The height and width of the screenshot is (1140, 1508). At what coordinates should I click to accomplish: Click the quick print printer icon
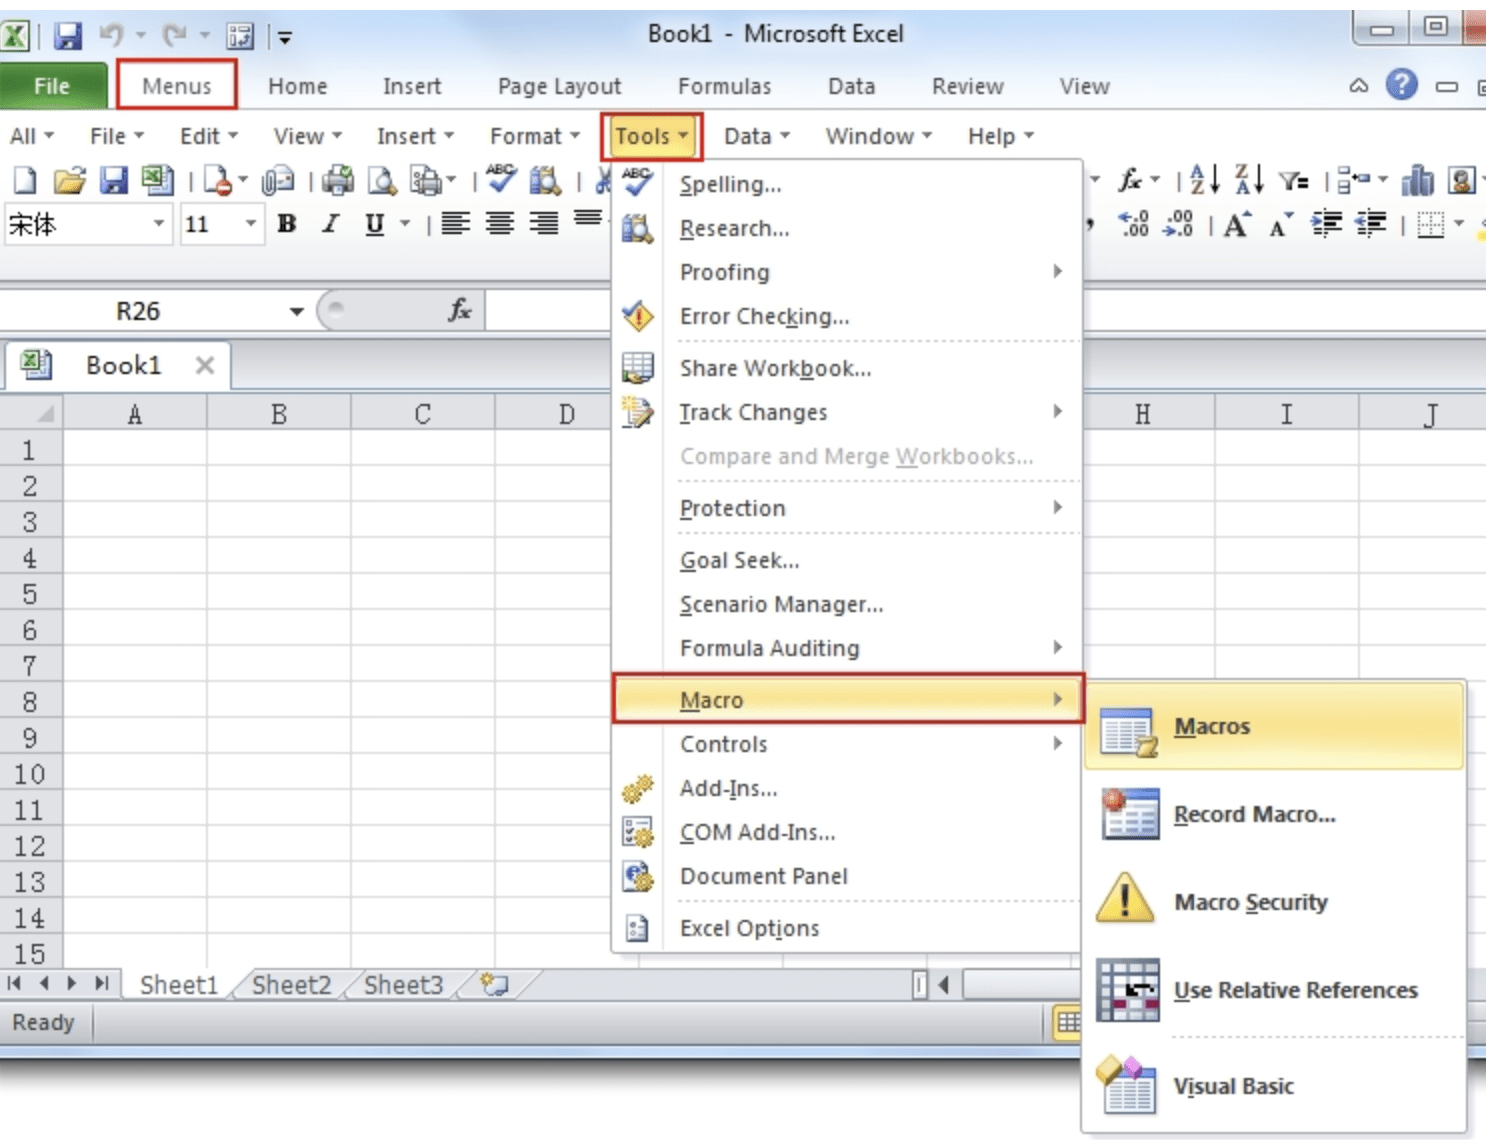338,181
